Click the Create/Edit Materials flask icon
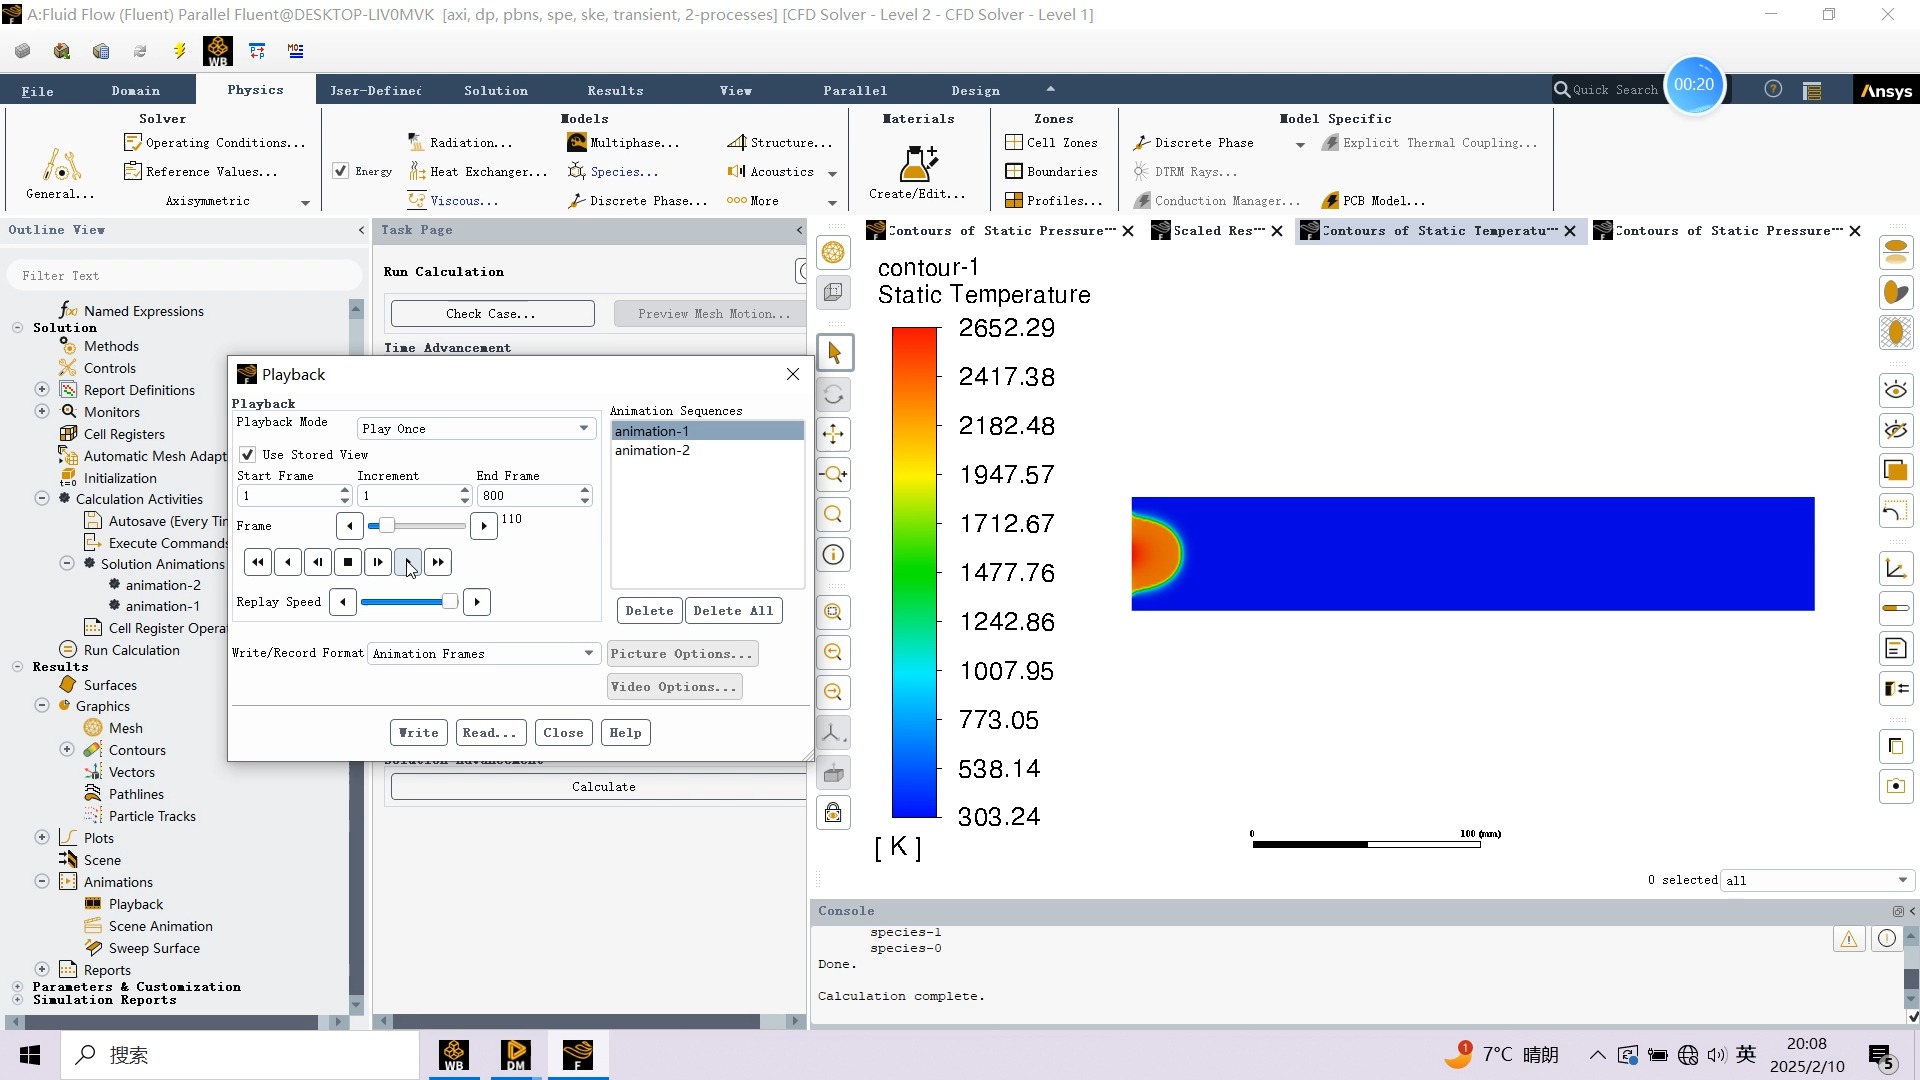 coord(917,163)
